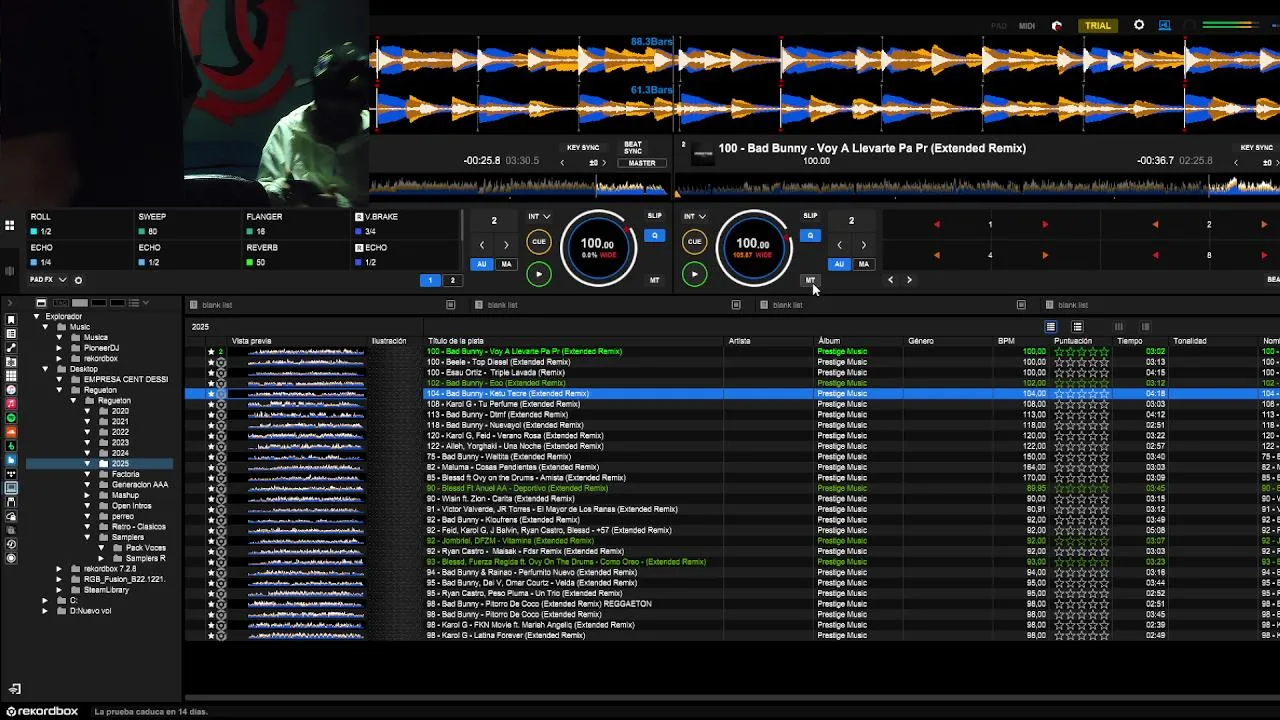Open the PAD FX mode dropdown
This screenshot has height=720, width=1280.
coord(48,280)
